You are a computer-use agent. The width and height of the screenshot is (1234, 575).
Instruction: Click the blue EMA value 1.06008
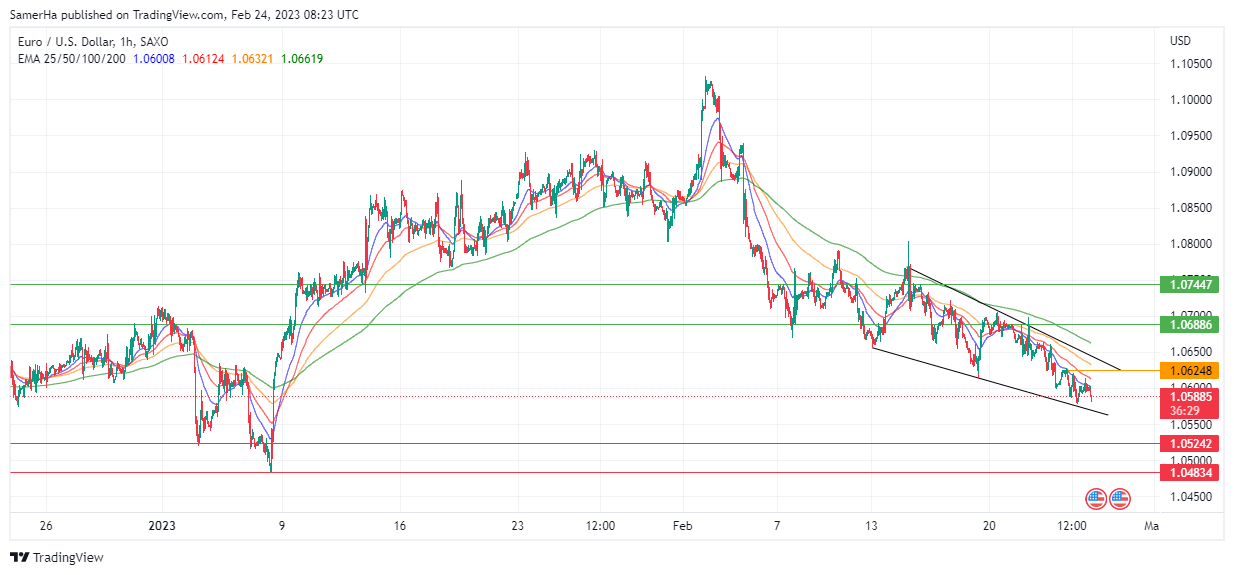[154, 59]
